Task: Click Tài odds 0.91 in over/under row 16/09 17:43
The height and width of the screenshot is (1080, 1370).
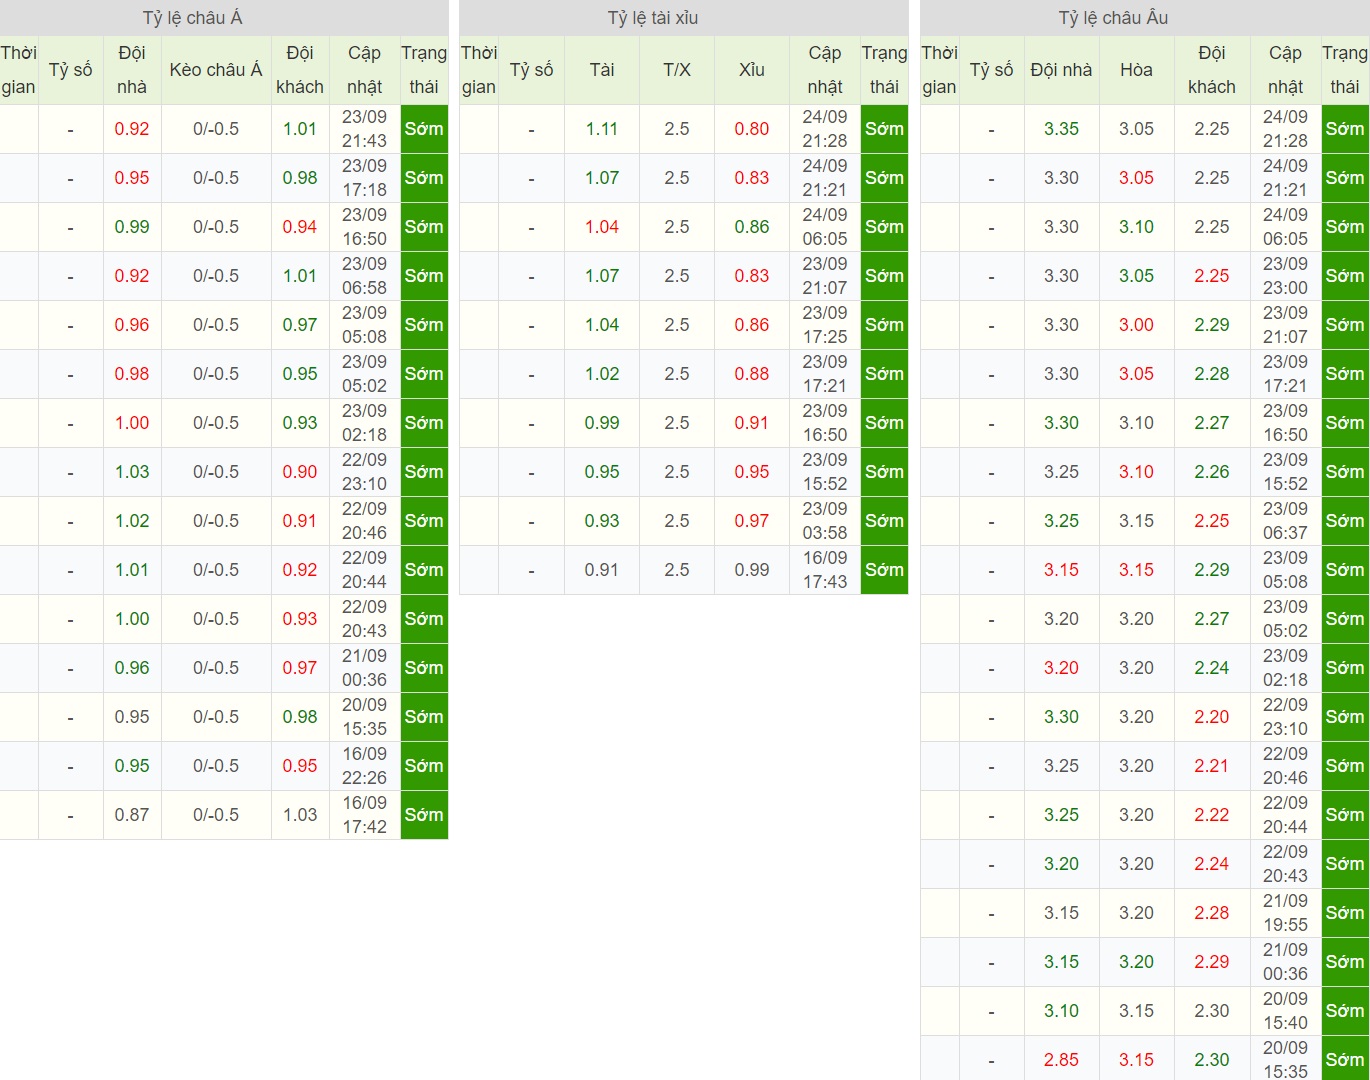Action: pos(602,570)
